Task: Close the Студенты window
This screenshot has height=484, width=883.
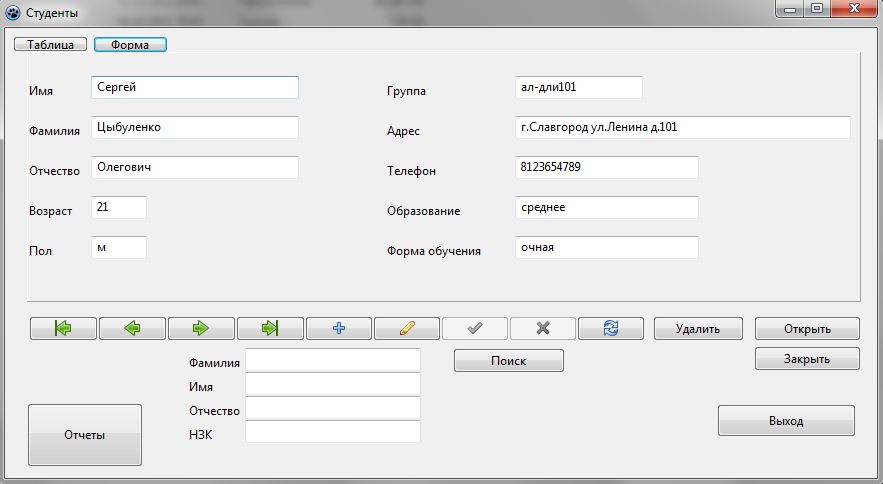Action: point(854,9)
